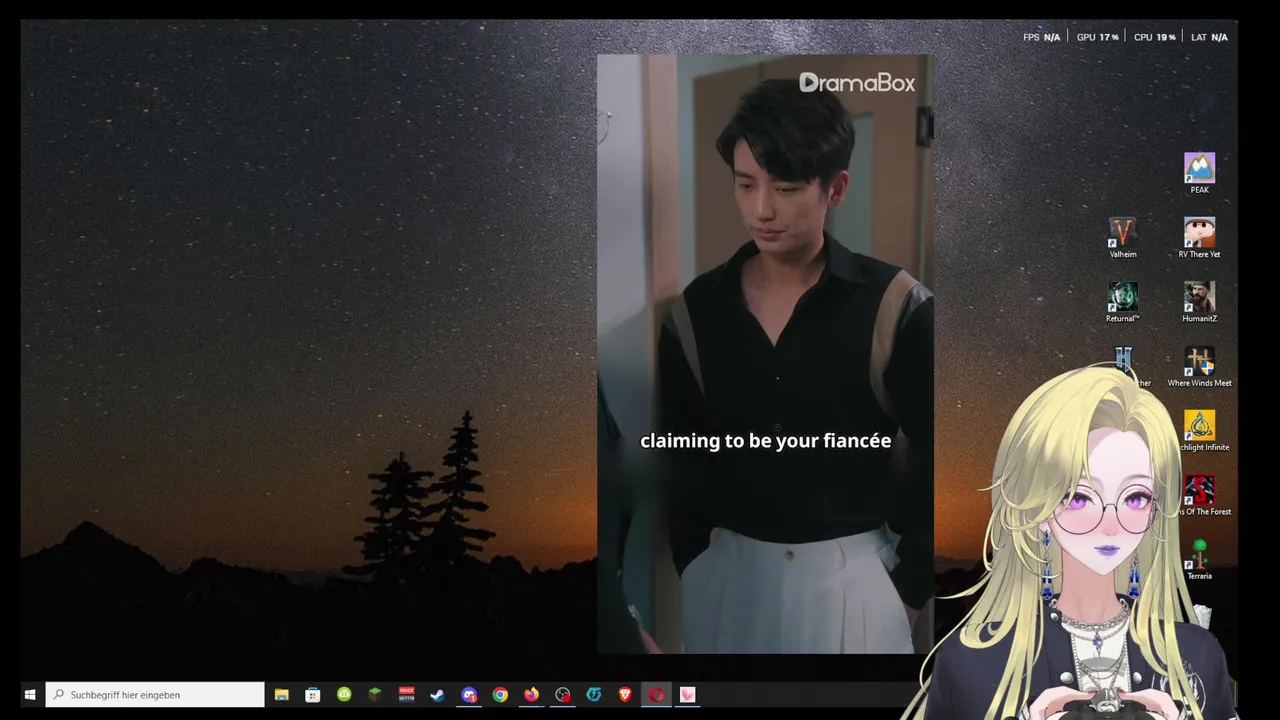Viewport: 1280px width, 720px height.
Task: Open the pink app icon in taskbar
Action: coord(687,694)
